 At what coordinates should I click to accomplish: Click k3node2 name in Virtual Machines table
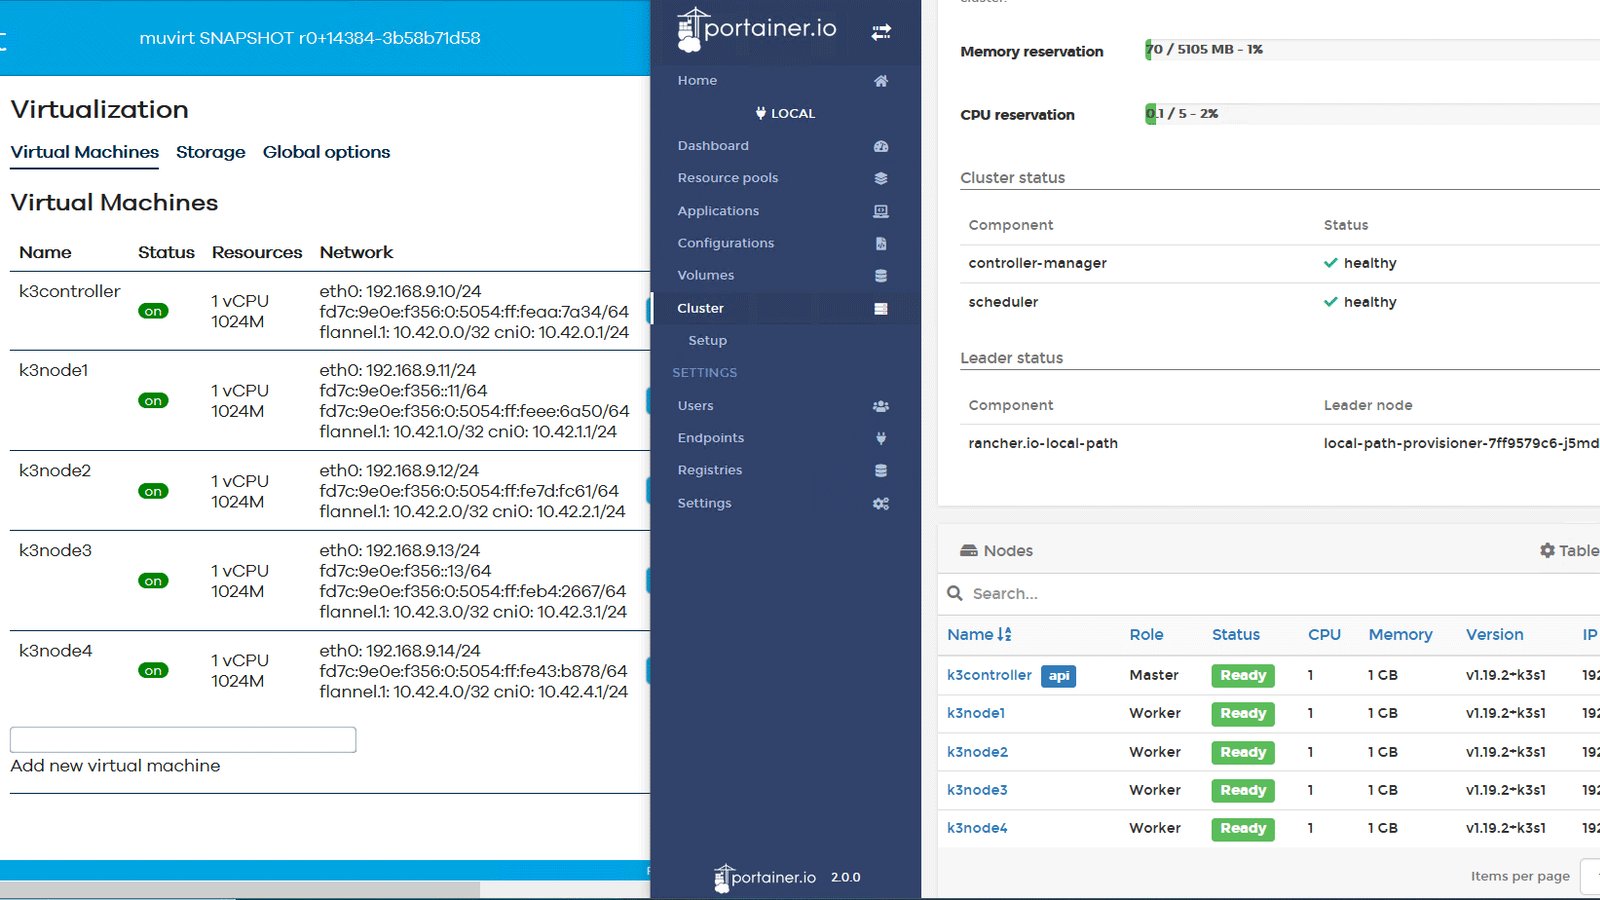pyautogui.click(x=55, y=470)
